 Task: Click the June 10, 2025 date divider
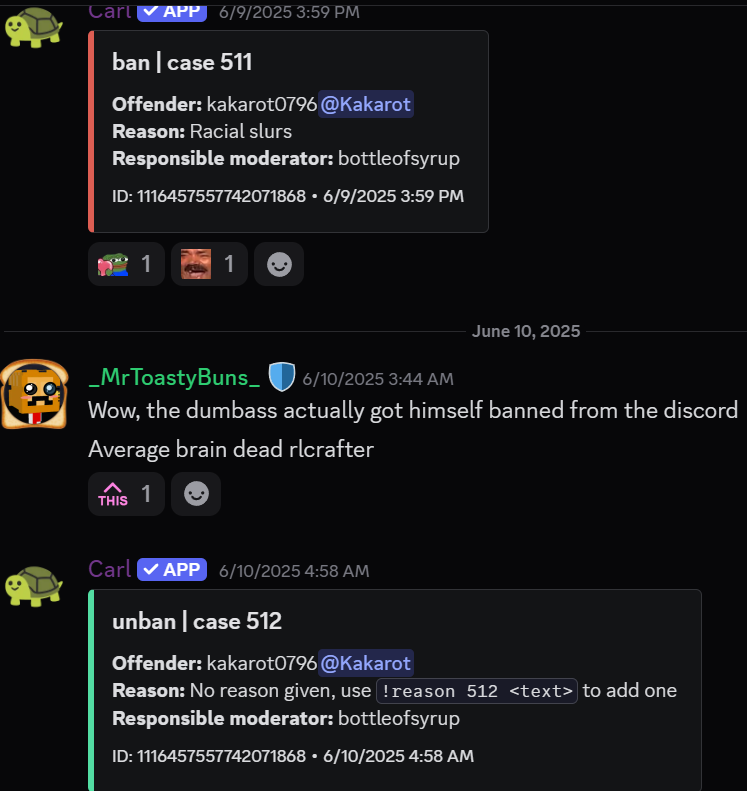[x=526, y=331]
